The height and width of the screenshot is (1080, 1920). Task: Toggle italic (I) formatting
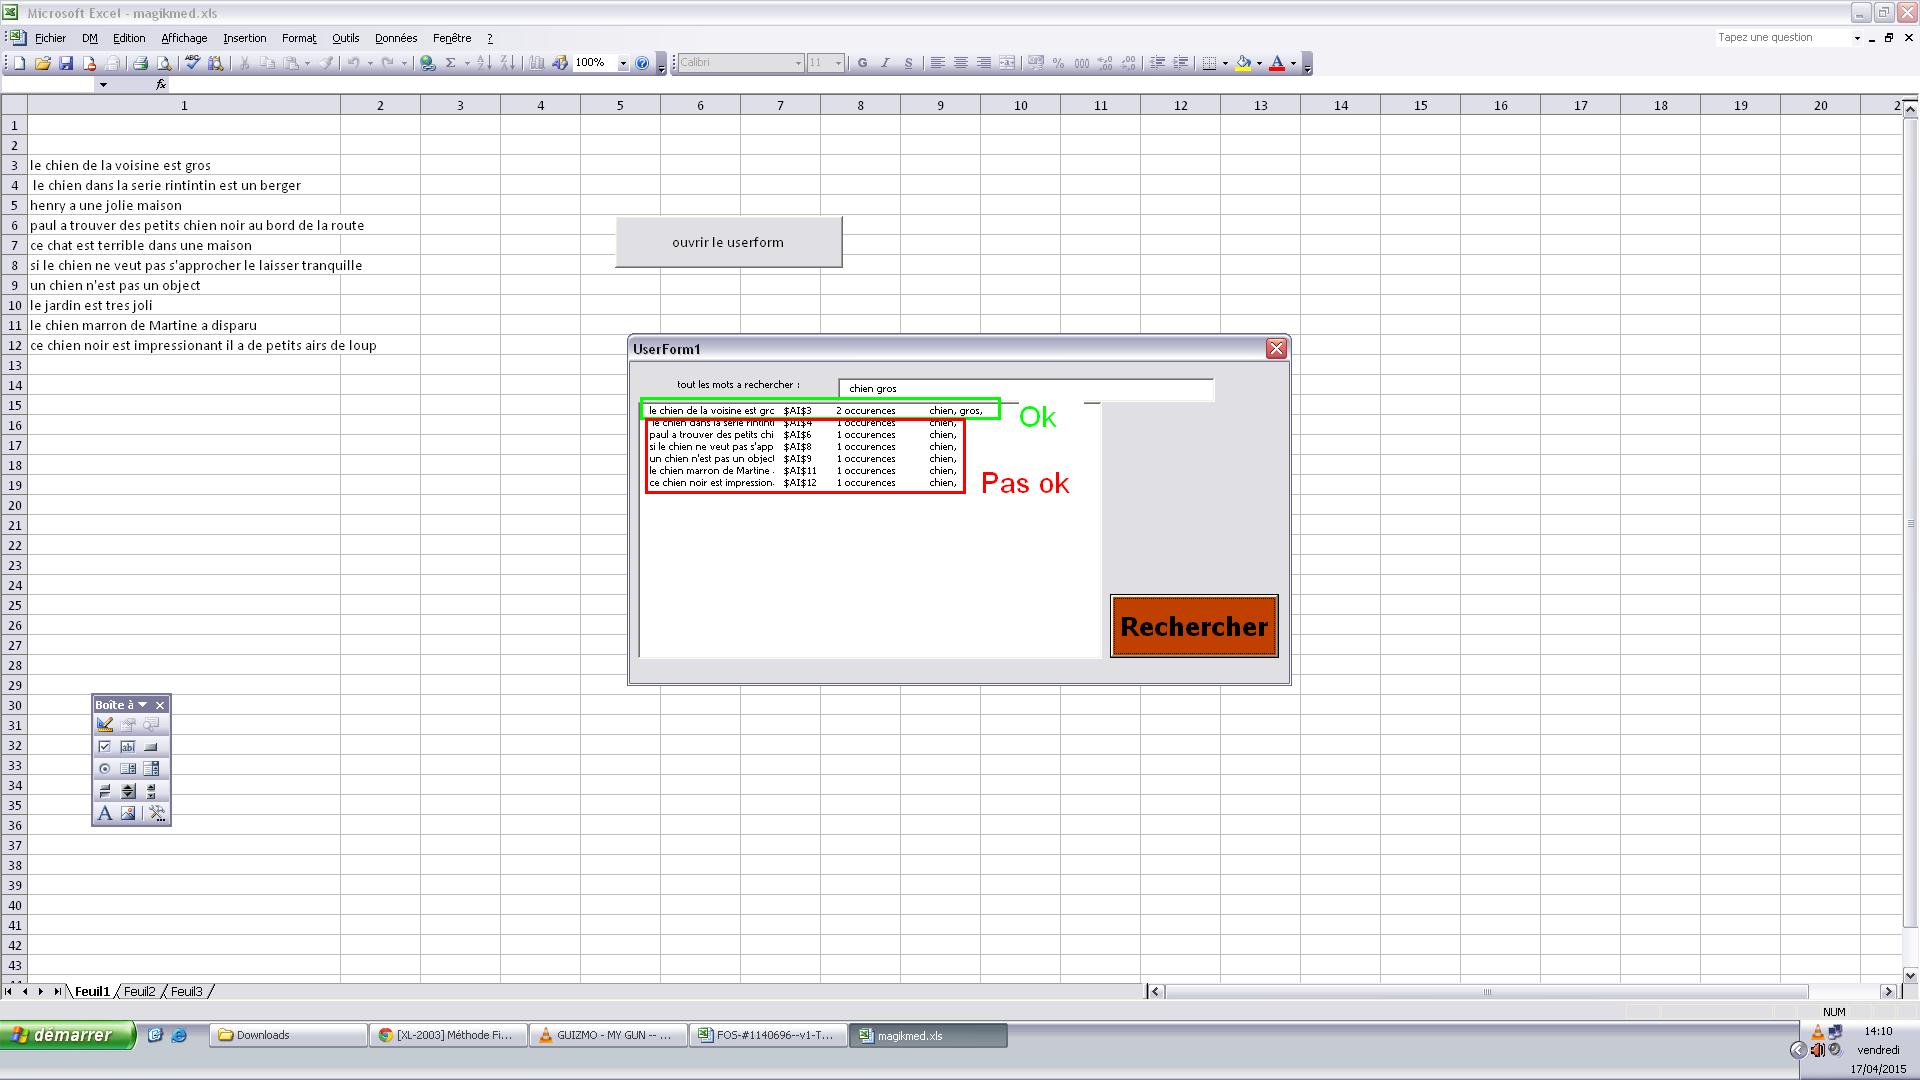(x=885, y=63)
